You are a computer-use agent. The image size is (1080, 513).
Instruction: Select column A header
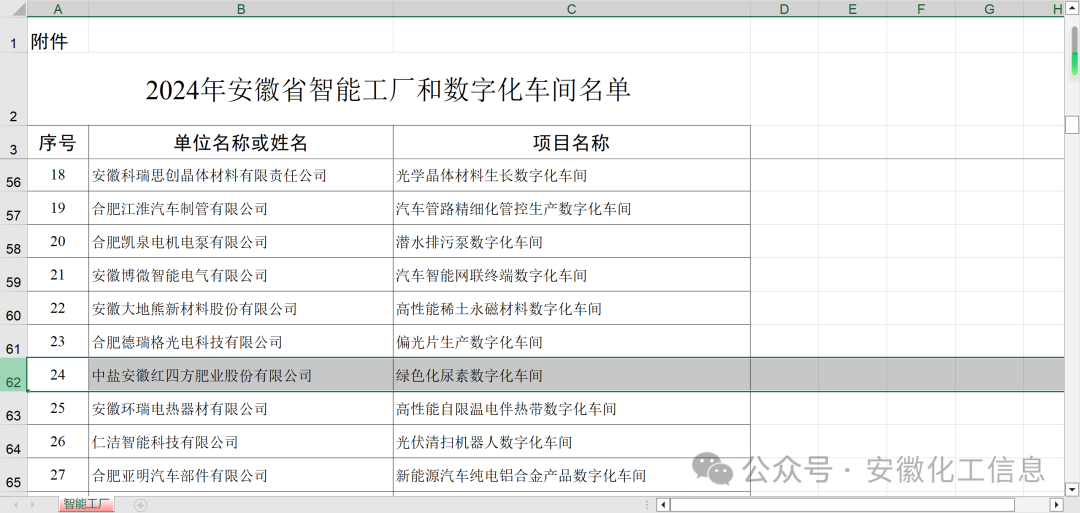coord(58,8)
